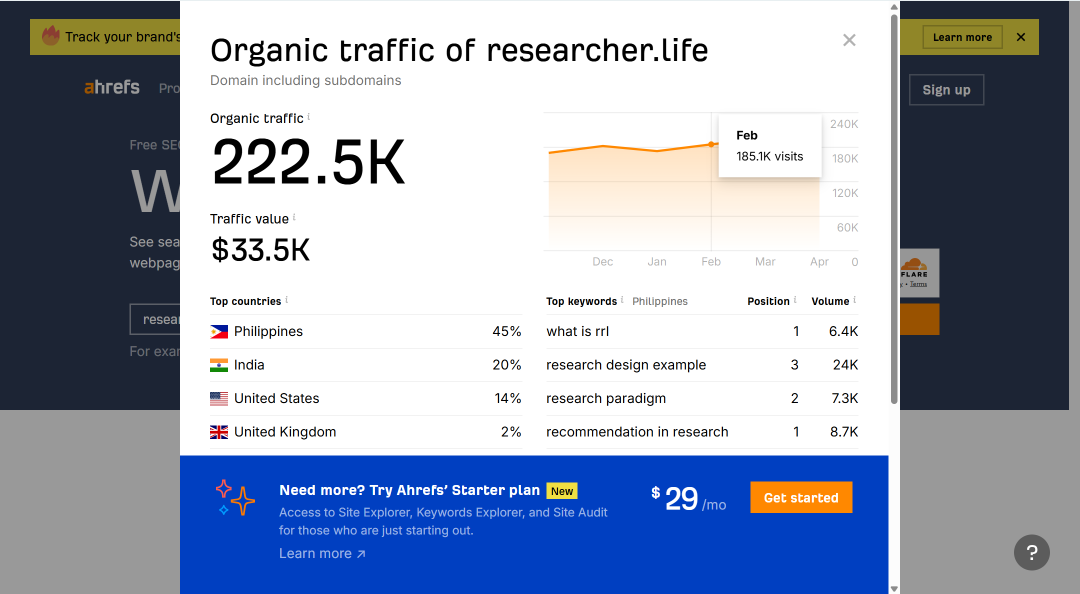The width and height of the screenshot is (1080, 594).
Task: Click the Organic traffic info icon
Action: coord(309,116)
